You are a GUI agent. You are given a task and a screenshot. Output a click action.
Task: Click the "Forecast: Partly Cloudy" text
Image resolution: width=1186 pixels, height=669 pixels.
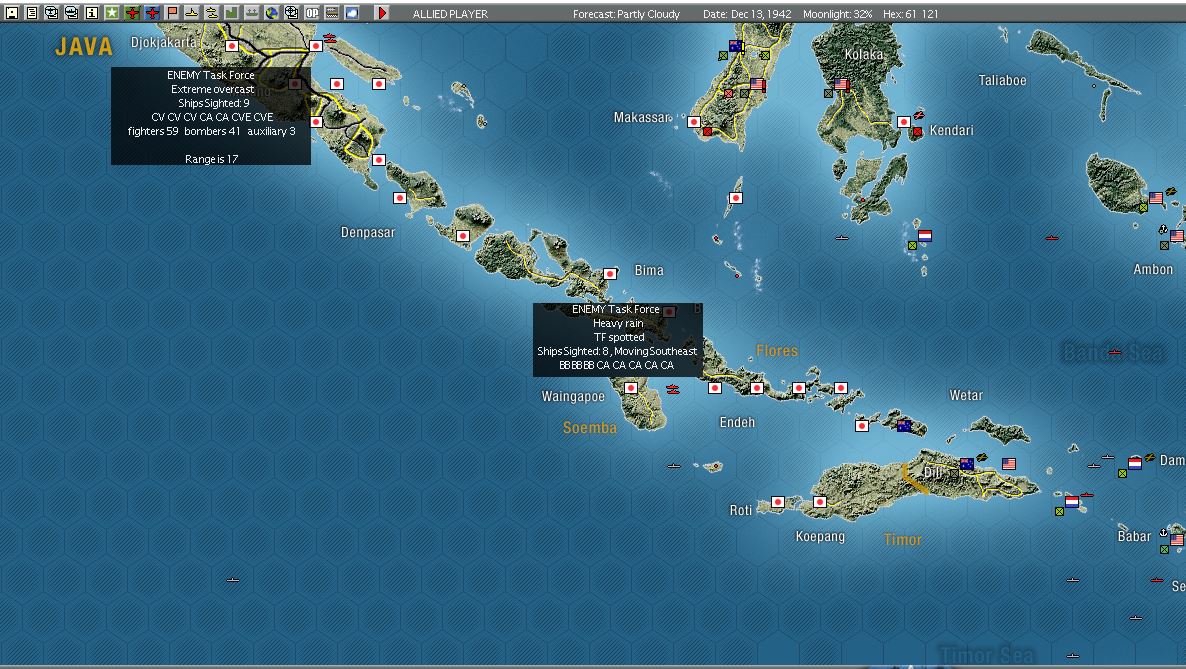point(626,14)
